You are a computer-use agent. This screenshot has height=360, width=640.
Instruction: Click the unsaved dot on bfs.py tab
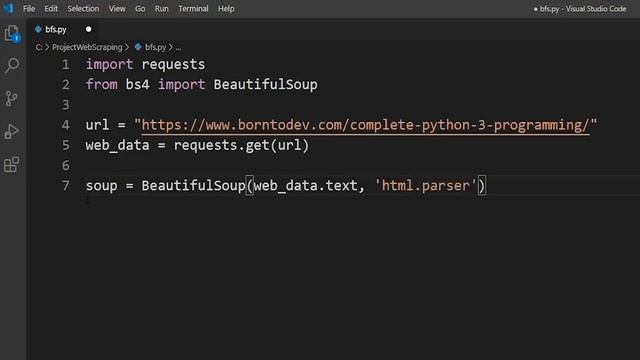(89, 29)
